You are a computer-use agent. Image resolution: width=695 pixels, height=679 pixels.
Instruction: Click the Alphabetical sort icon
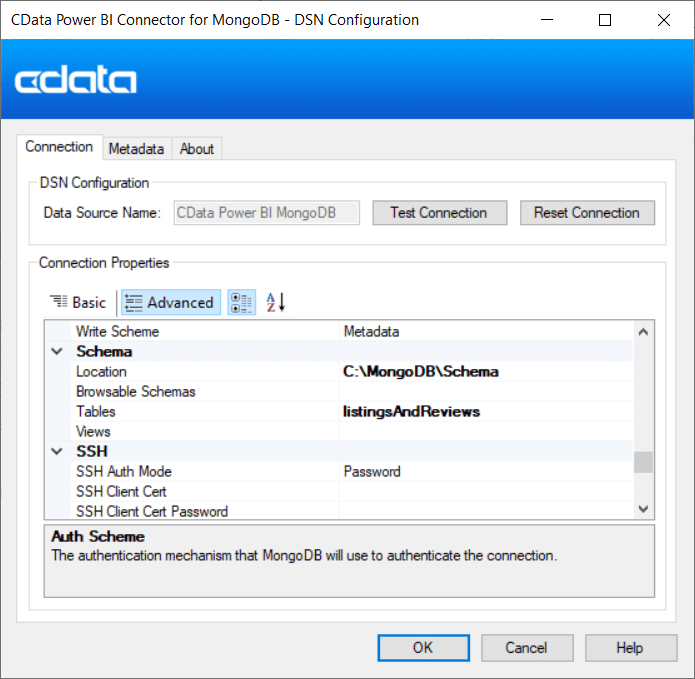275,302
